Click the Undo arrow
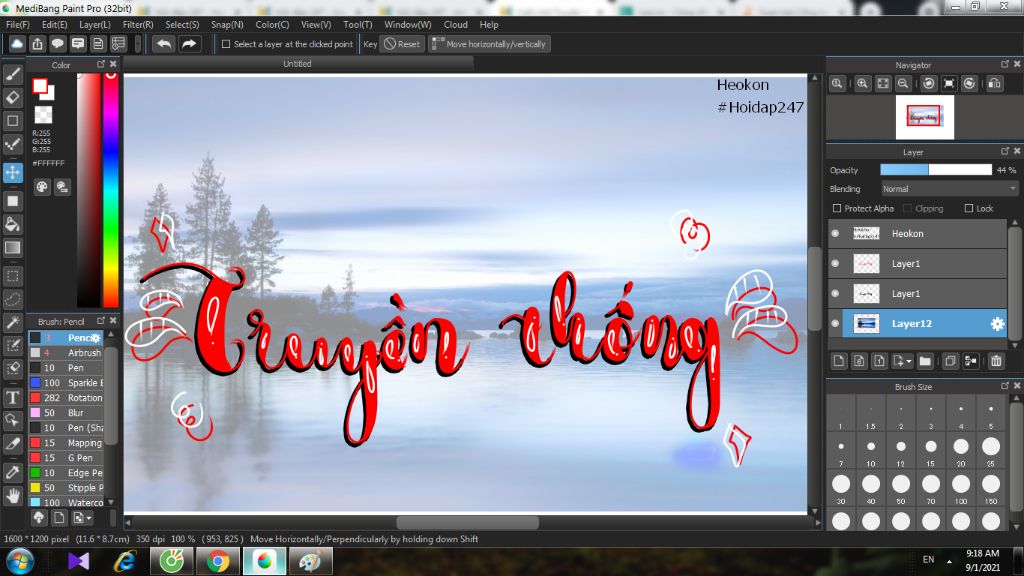This screenshot has width=1024, height=576. [x=164, y=44]
